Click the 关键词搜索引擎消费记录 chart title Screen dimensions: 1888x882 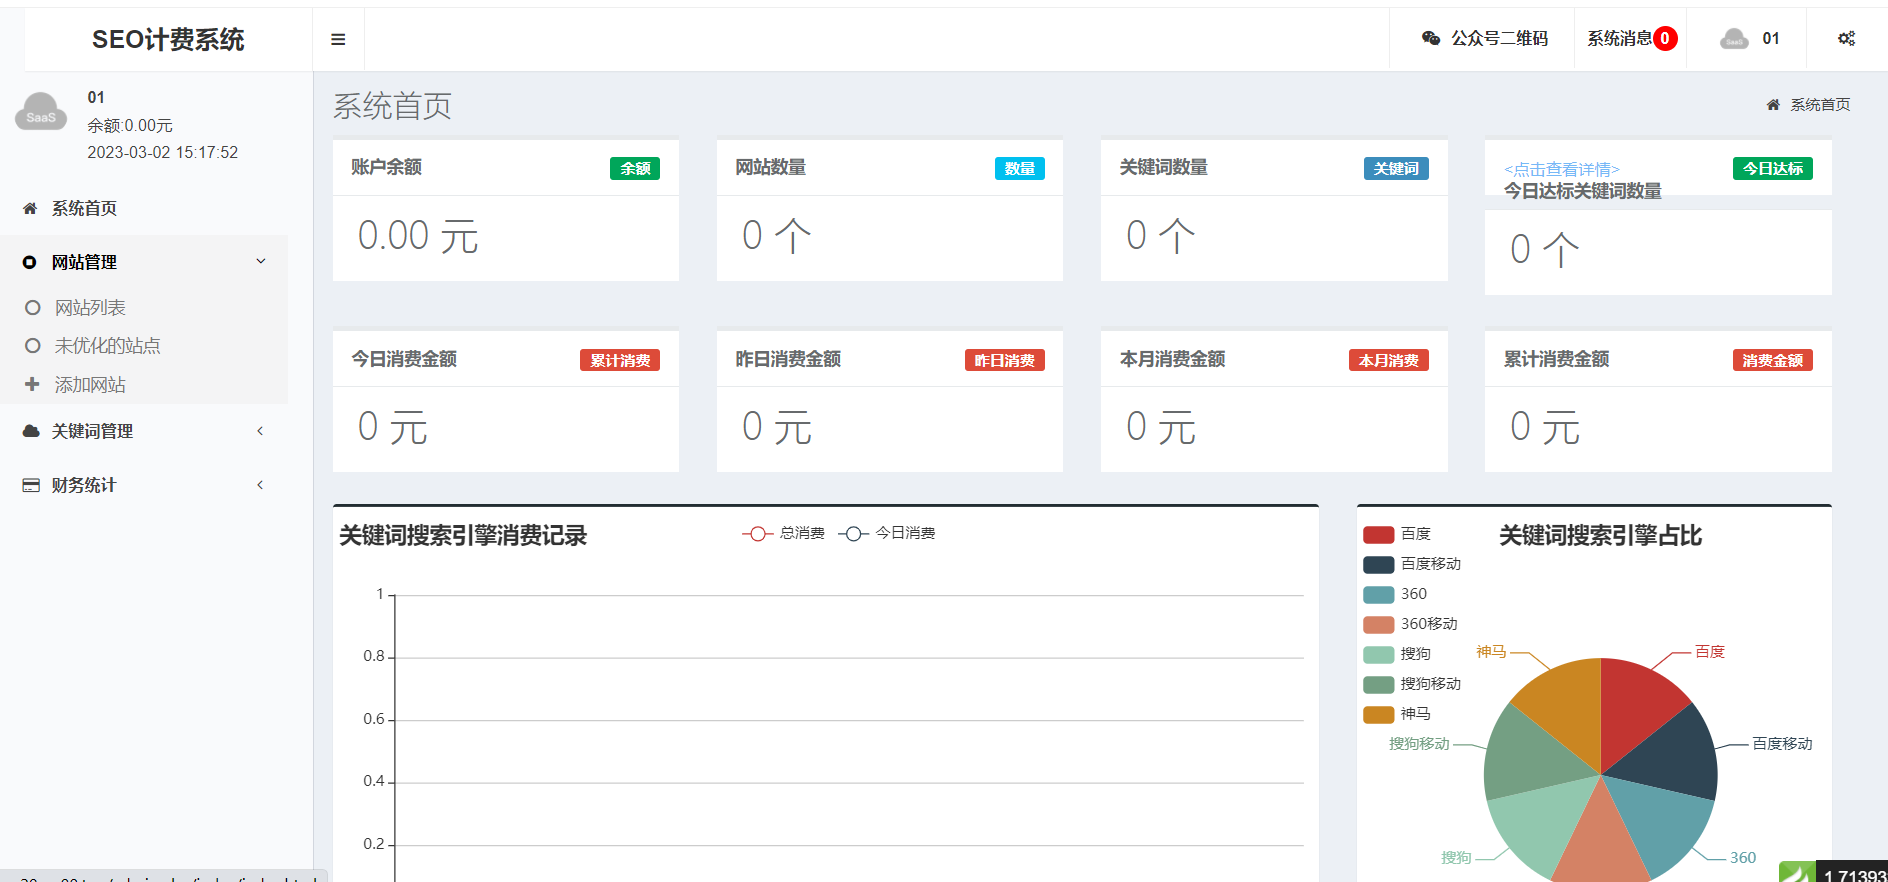coord(463,535)
